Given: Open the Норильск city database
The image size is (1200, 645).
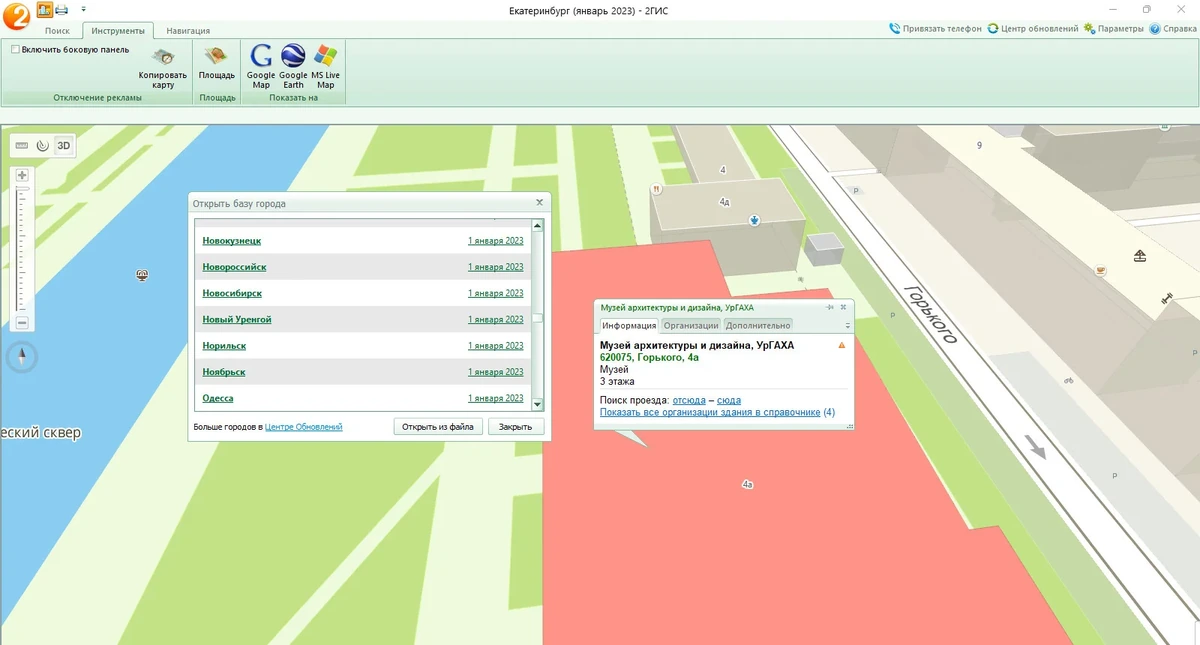Looking at the screenshot, I should [224, 346].
